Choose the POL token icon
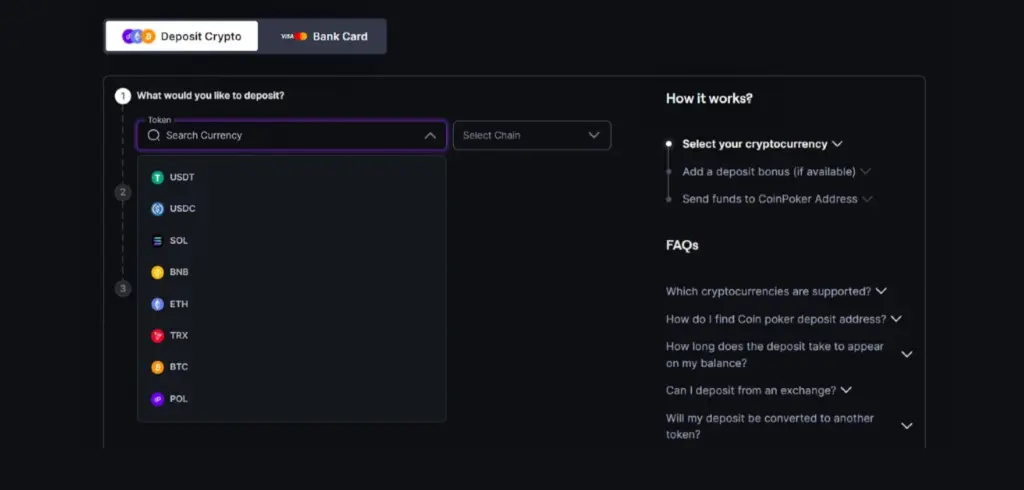The height and width of the screenshot is (490, 1024). 157,399
